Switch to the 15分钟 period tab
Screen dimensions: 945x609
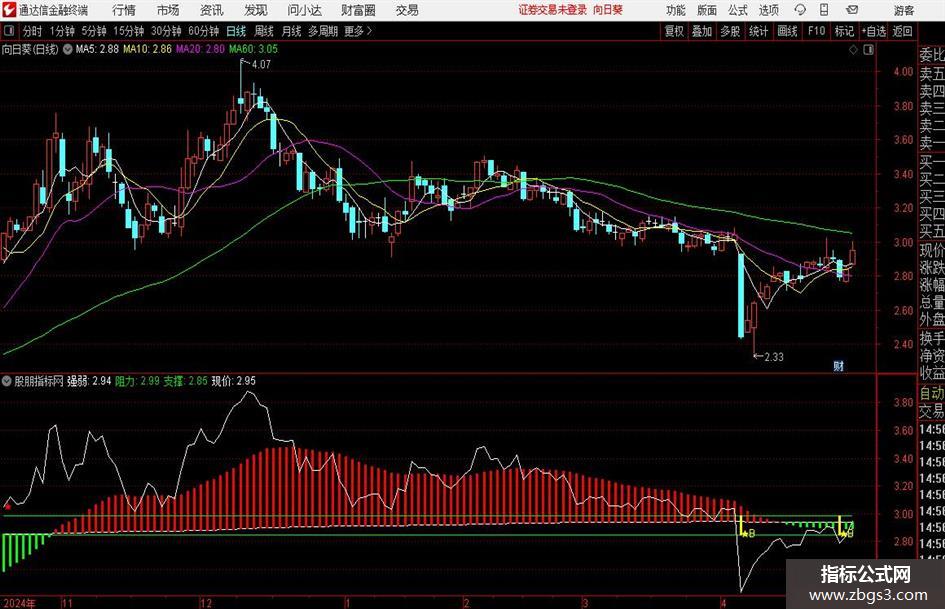tap(128, 31)
